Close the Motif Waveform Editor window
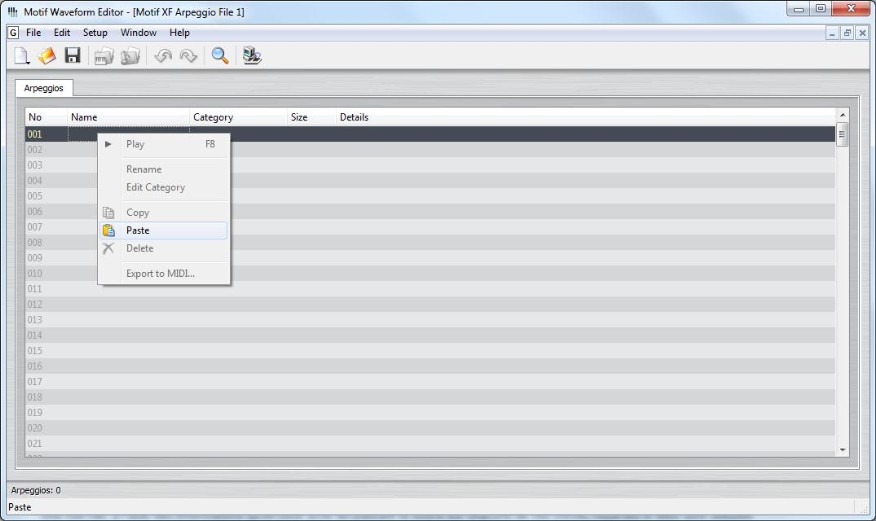Image resolution: width=876 pixels, height=521 pixels. 851,9
